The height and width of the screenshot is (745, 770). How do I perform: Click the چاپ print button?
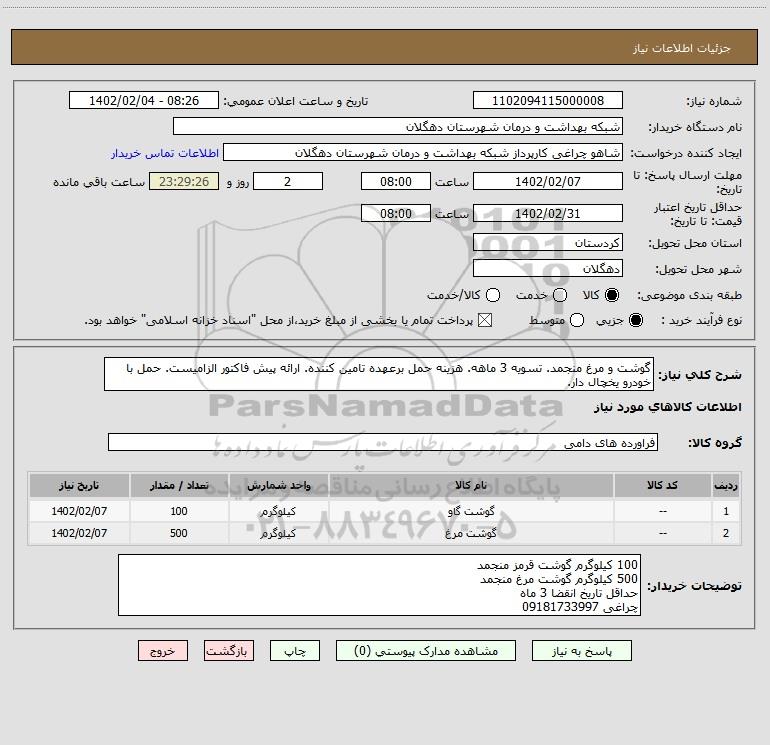coord(295,651)
